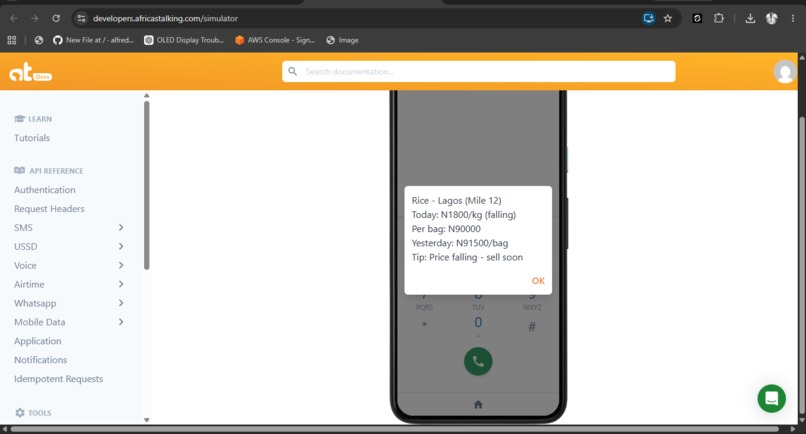The width and height of the screenshot is (806, 434).
Task: Open the Image bookmark
Action: (342, 40)
